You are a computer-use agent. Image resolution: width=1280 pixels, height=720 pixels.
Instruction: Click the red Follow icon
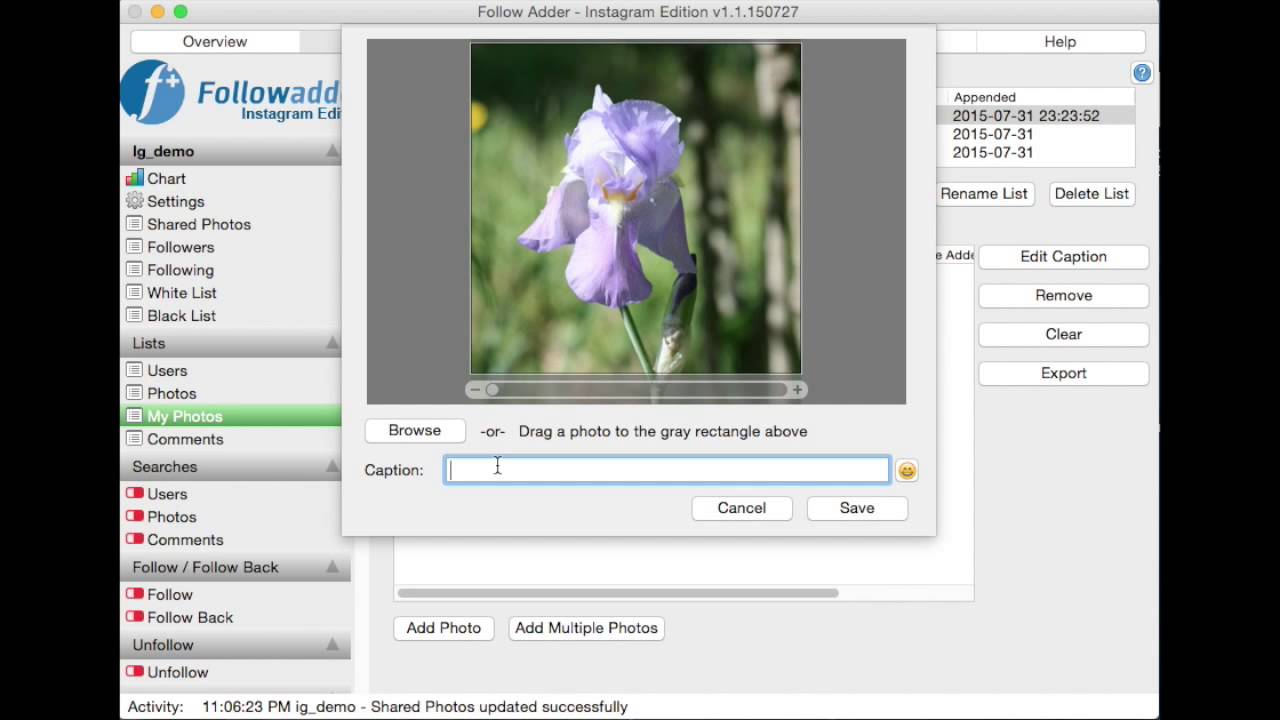134,594
